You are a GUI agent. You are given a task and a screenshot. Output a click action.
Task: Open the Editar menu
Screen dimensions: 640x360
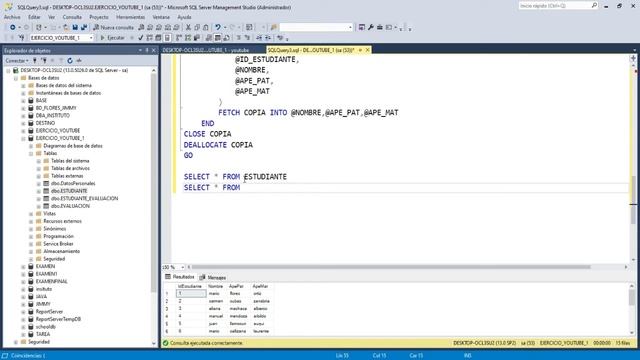(x=34, y=17)
